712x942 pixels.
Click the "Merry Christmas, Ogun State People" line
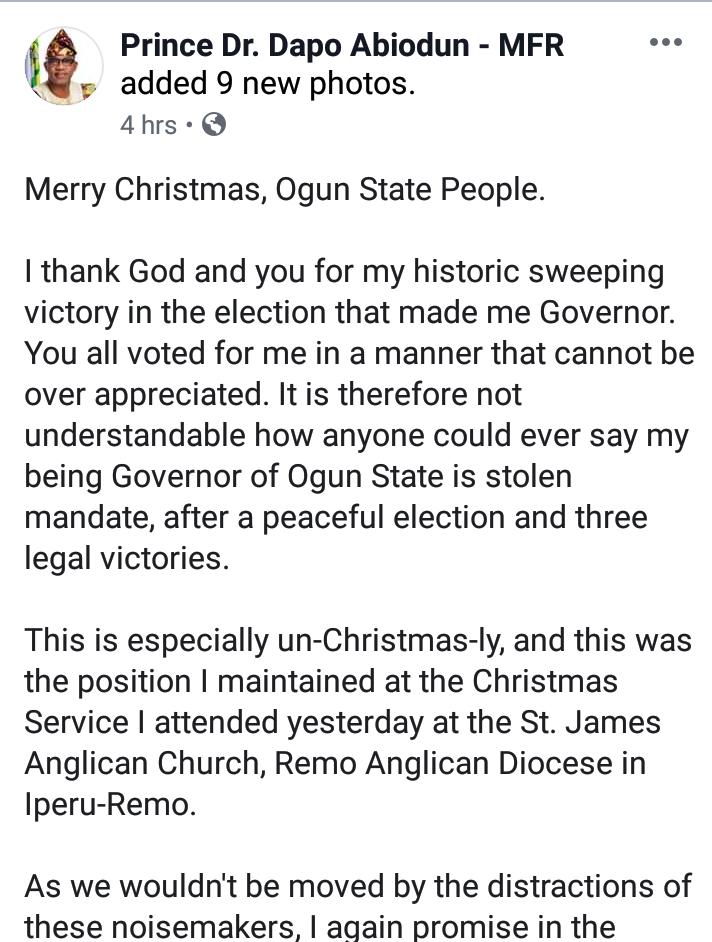285,190
